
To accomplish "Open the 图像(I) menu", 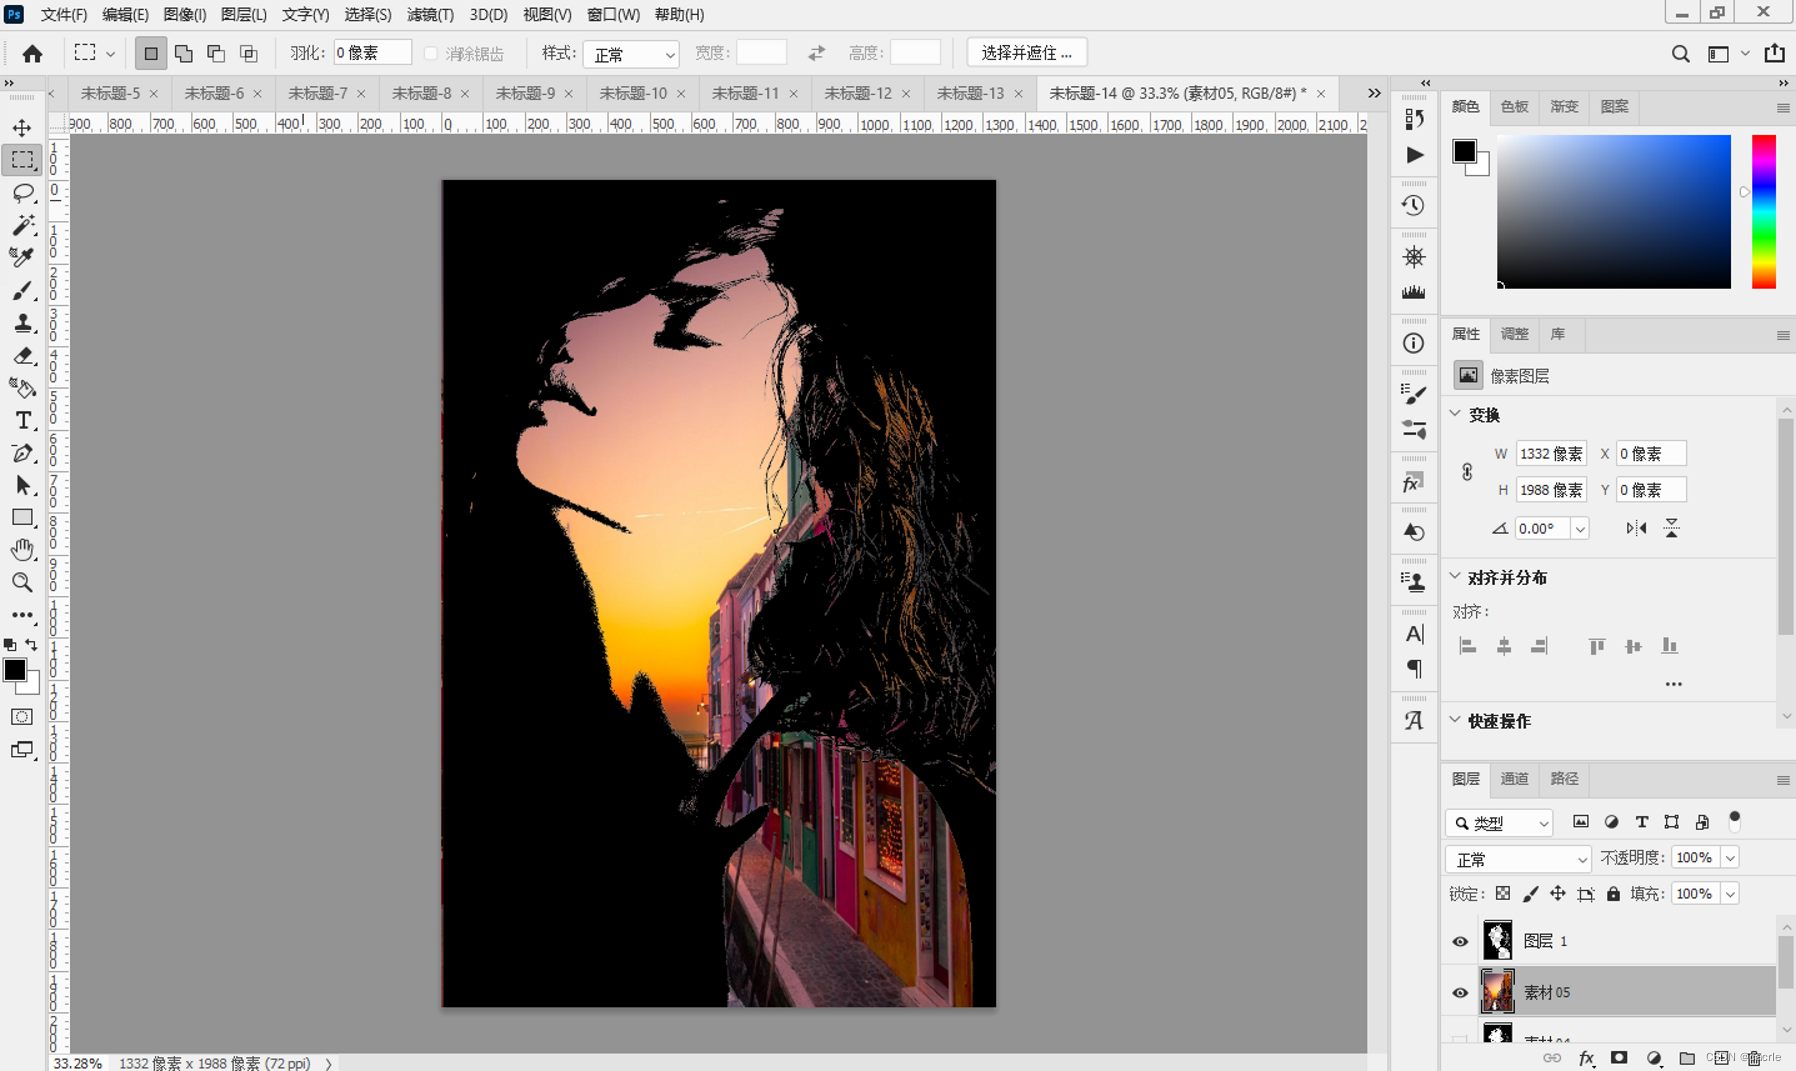I will [185, 14].
